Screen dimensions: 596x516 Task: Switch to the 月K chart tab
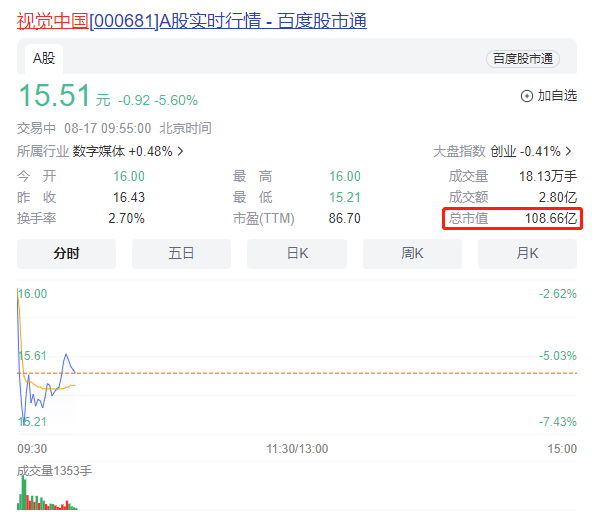[x=527, y=253]
